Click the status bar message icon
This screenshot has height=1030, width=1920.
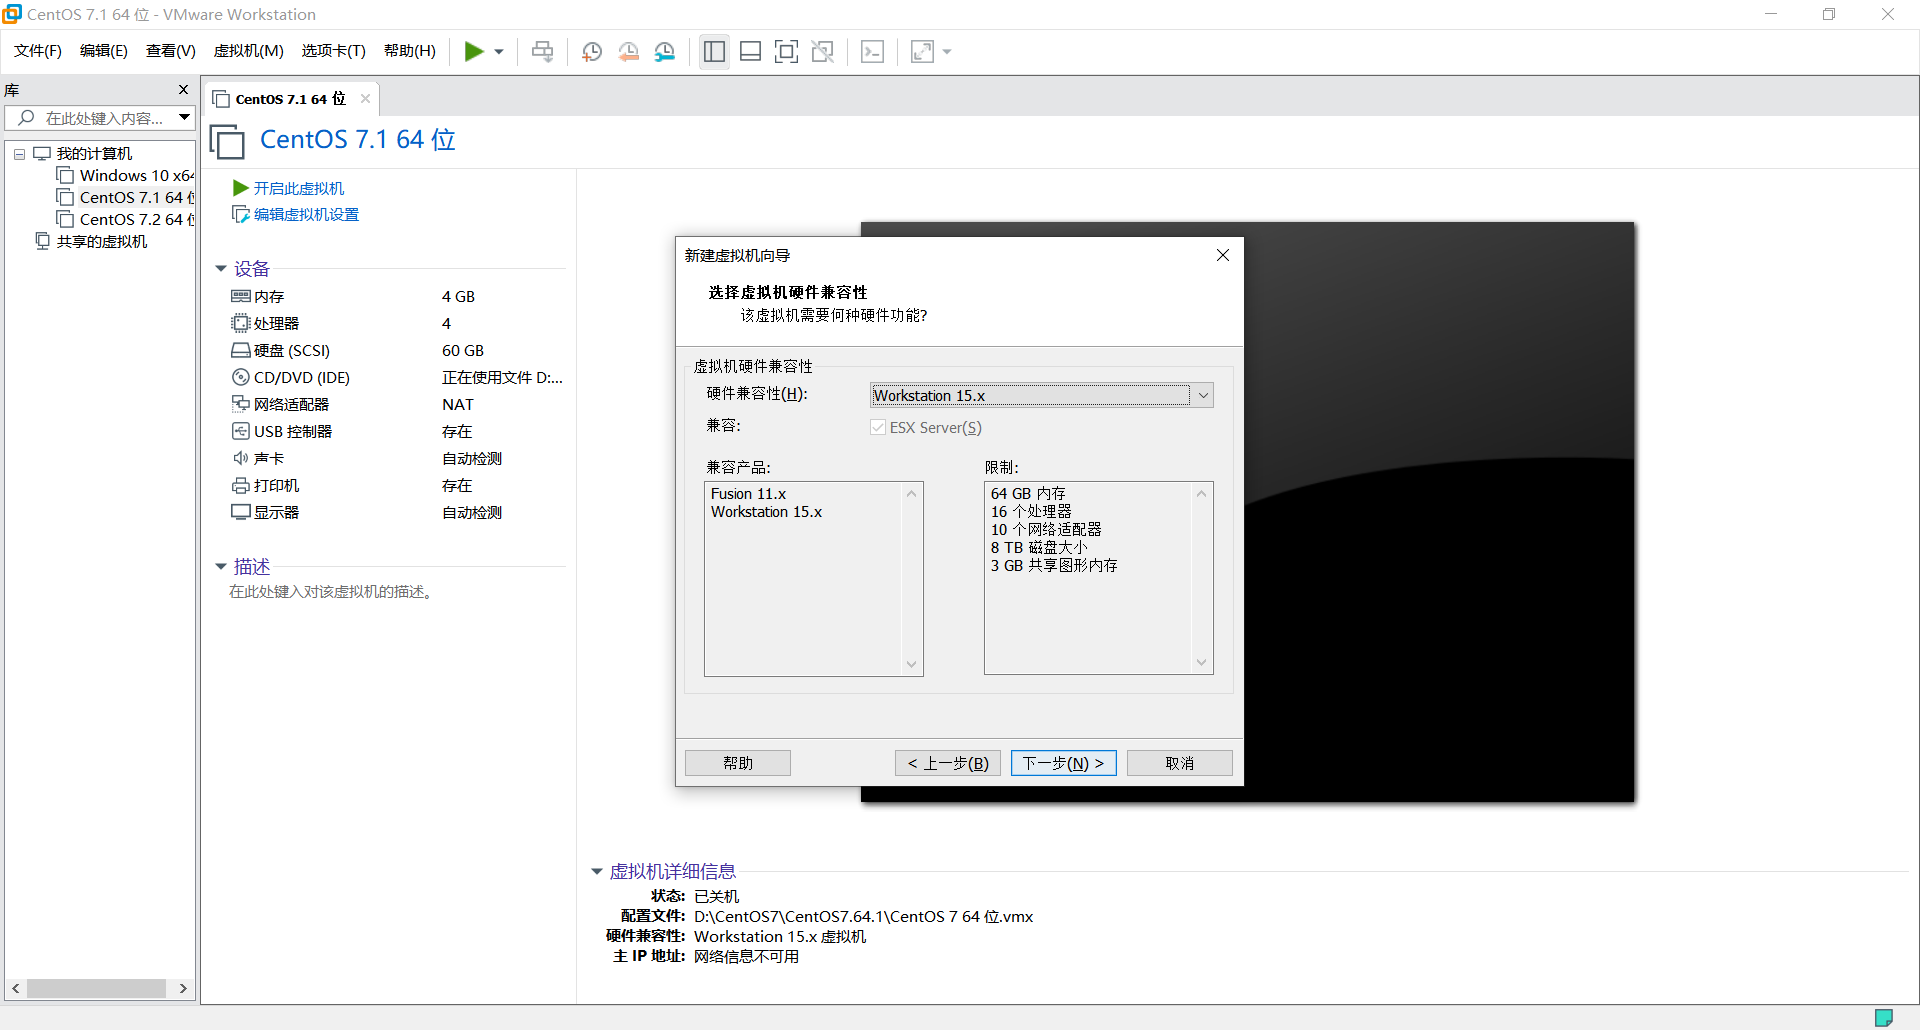[x=1884, y=1017]
